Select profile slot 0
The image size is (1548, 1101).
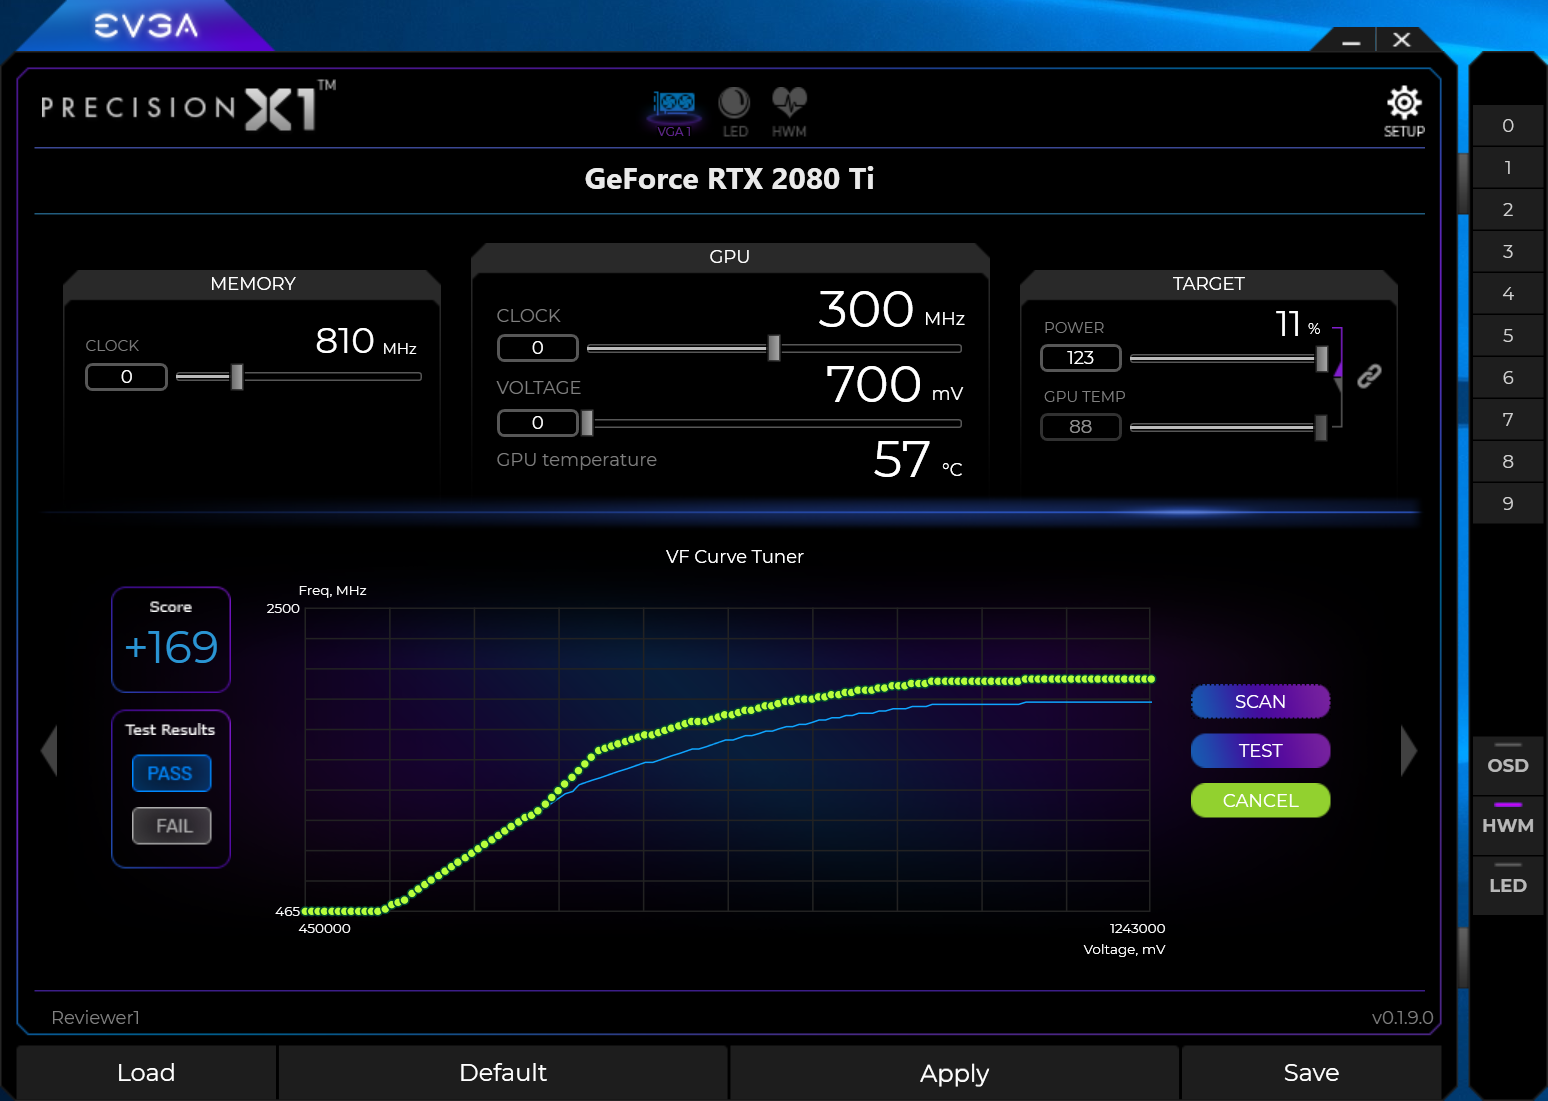[1508, 126]
